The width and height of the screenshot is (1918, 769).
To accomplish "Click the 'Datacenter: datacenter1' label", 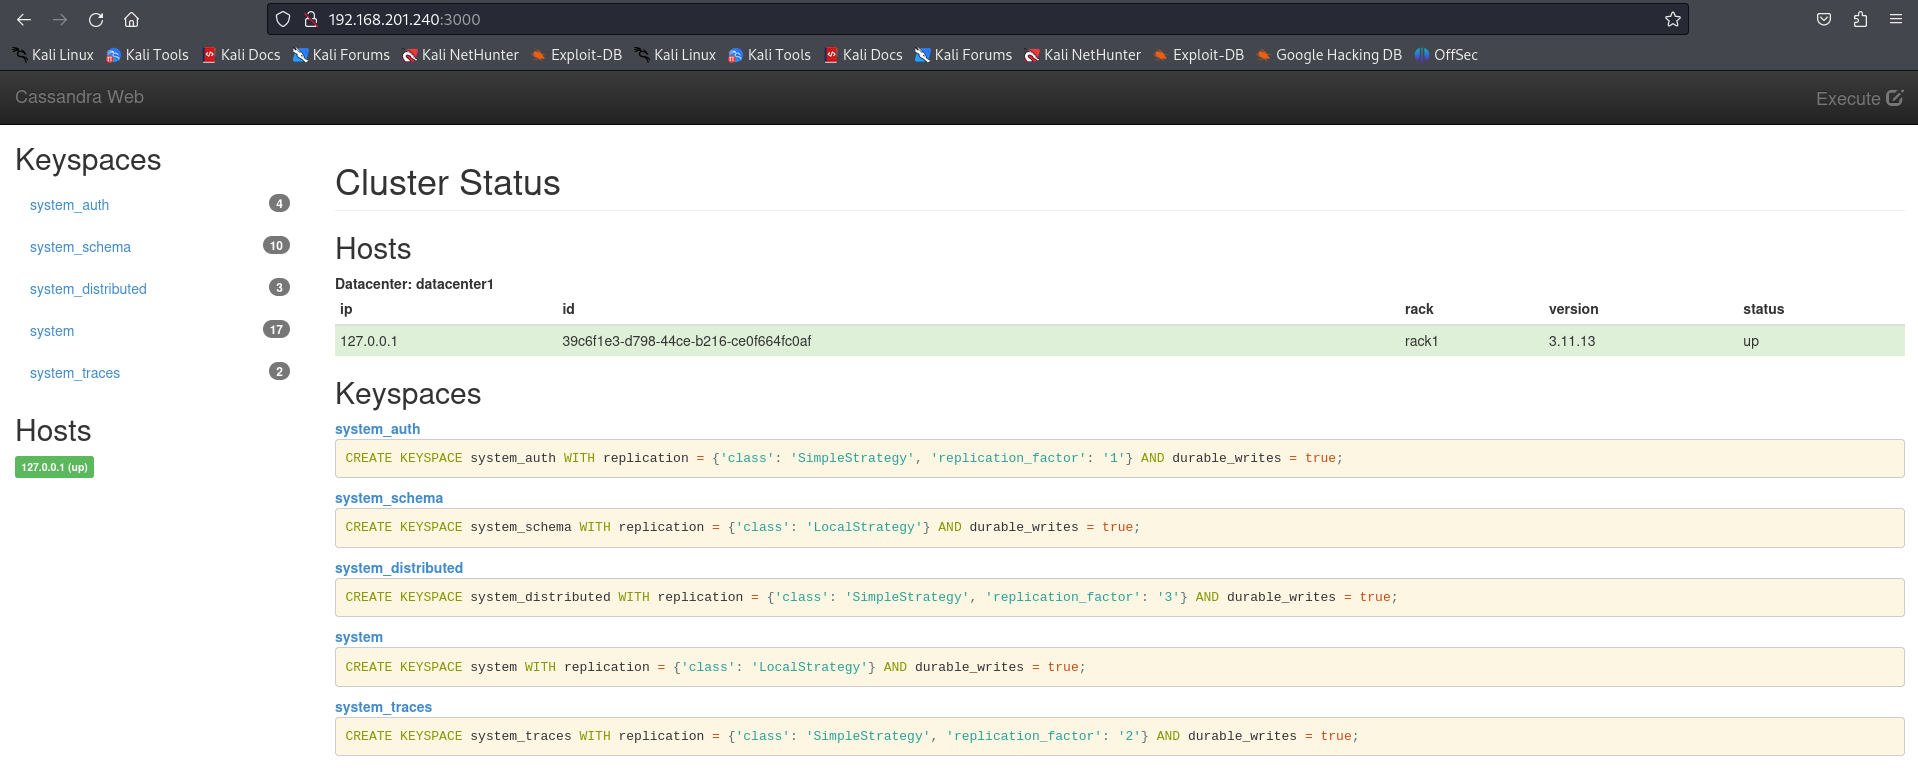I will [414, 284].
